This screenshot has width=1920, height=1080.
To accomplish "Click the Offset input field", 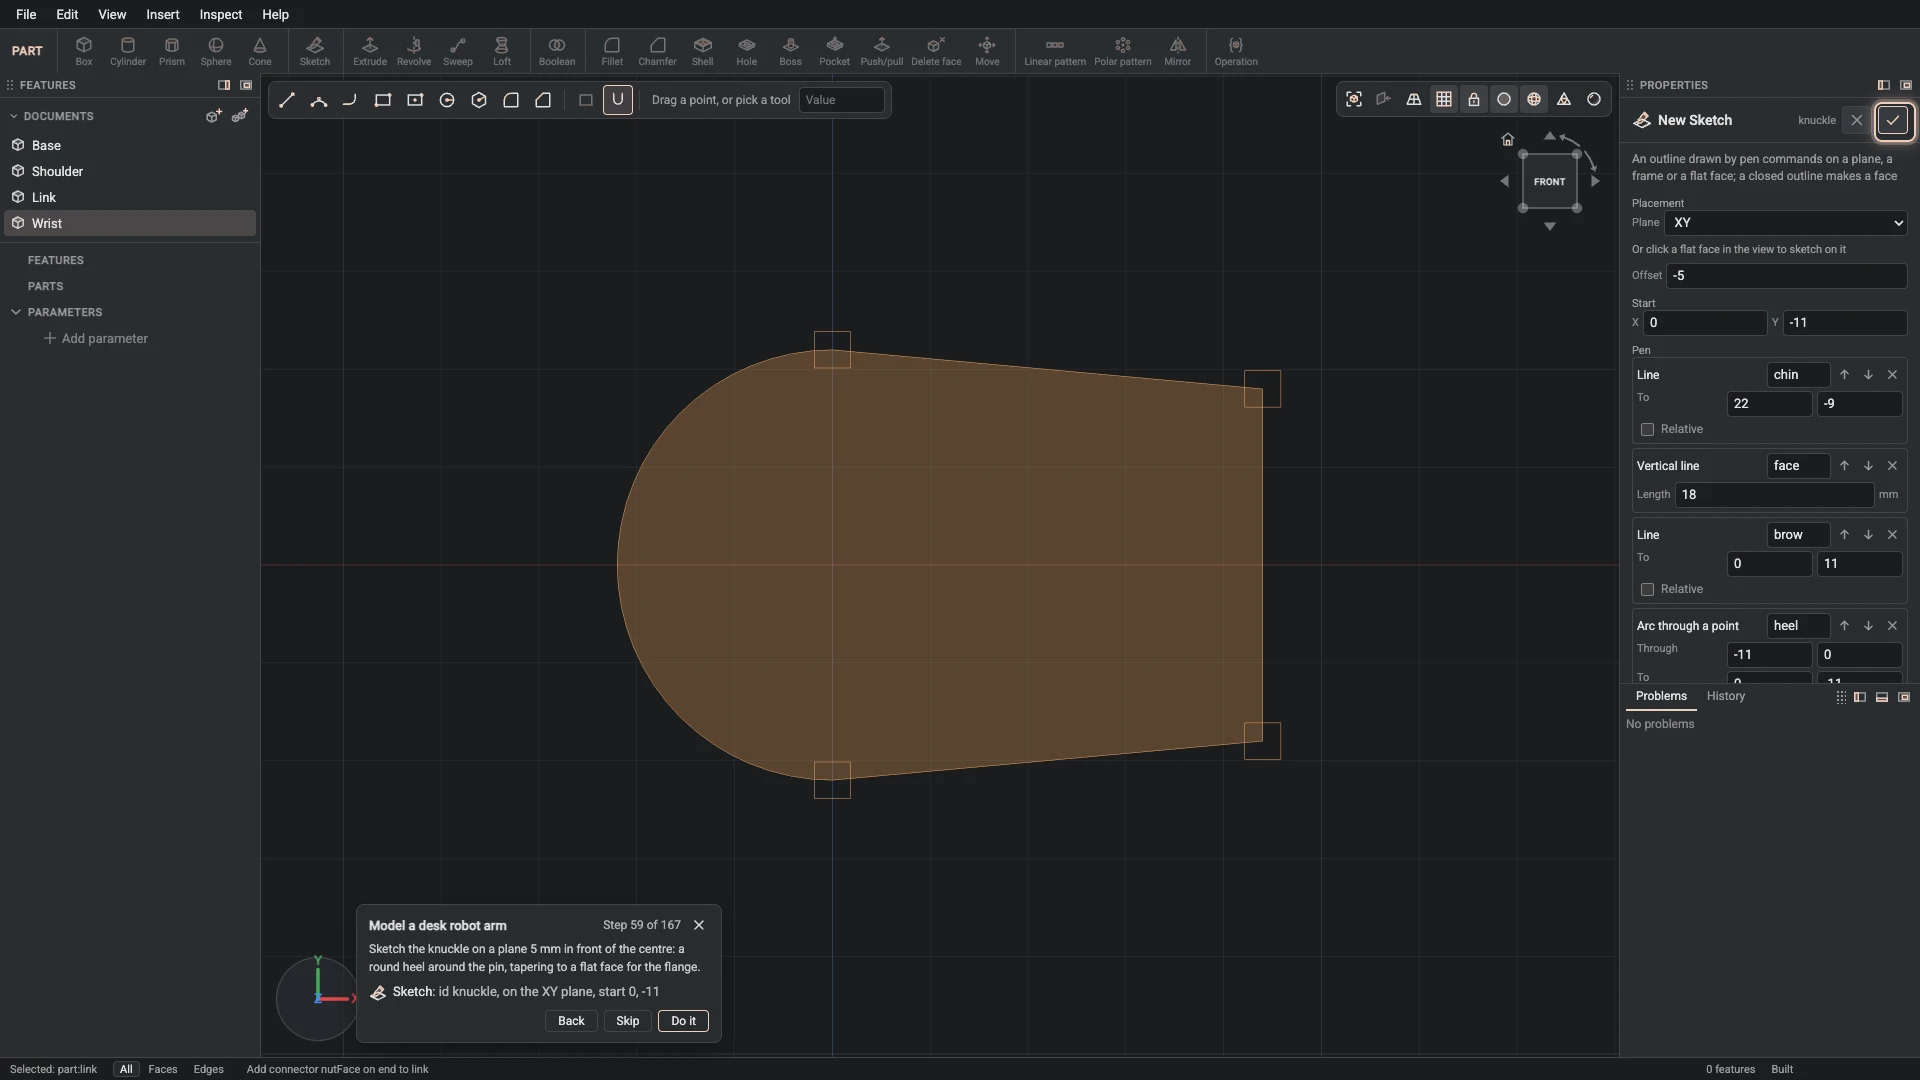I will point(1787,276).
